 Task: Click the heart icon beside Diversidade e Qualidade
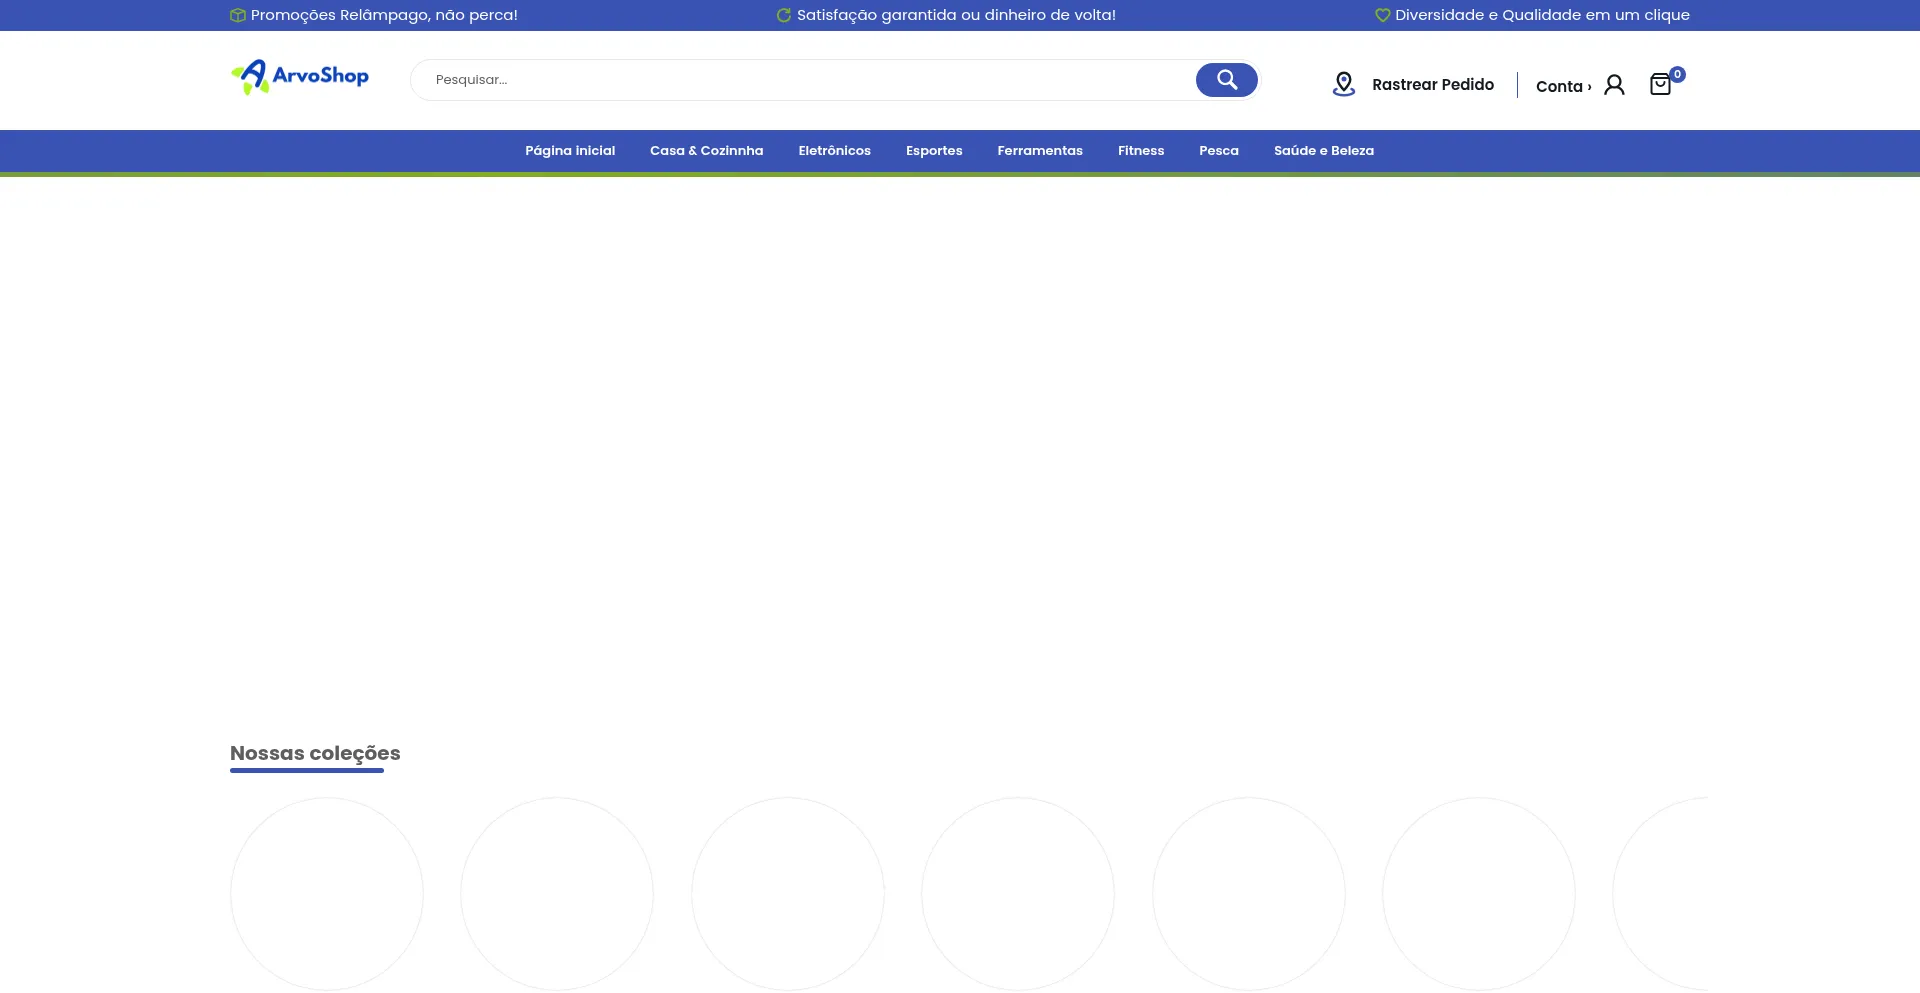coord(1382,15)
